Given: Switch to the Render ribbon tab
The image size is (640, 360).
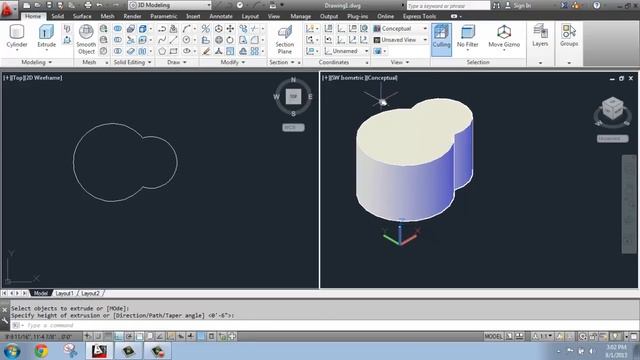Looking at the screenshot, I should tap(132, 16).
